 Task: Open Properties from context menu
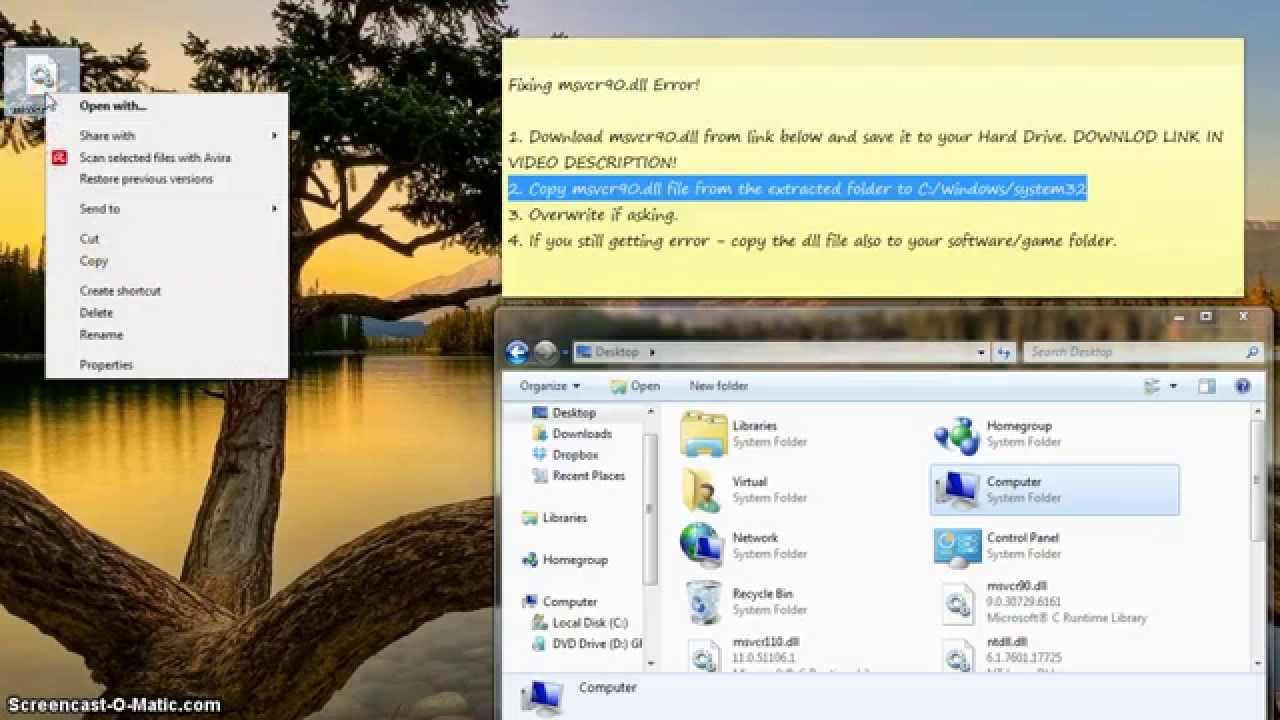tap(106, 365)
